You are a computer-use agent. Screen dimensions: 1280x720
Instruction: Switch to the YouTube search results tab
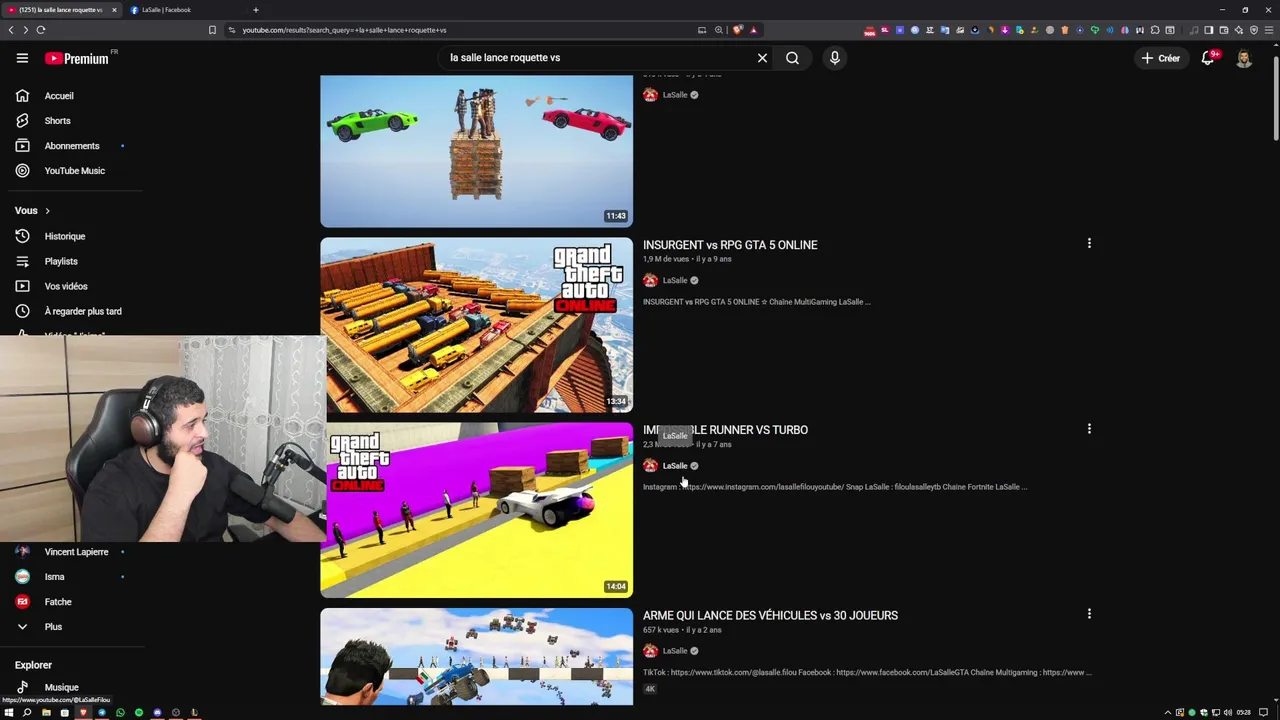[62, 10]
